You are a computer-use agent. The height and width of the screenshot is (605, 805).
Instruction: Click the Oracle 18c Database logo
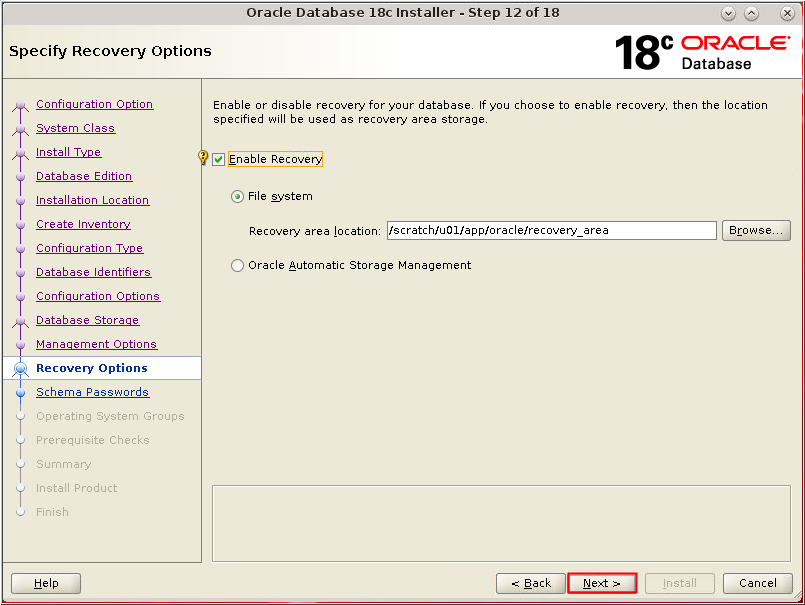click(x=702, y=52)
